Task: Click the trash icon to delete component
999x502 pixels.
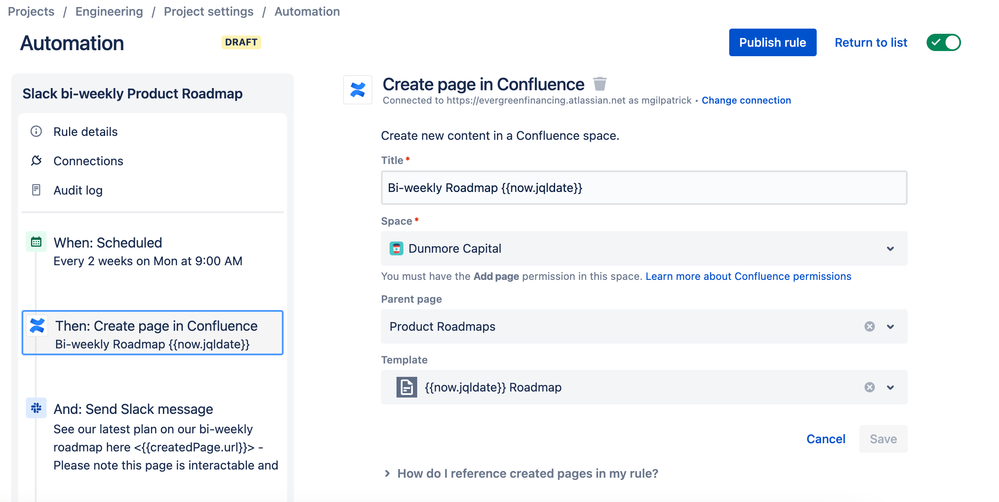Action: pos(600,84)
